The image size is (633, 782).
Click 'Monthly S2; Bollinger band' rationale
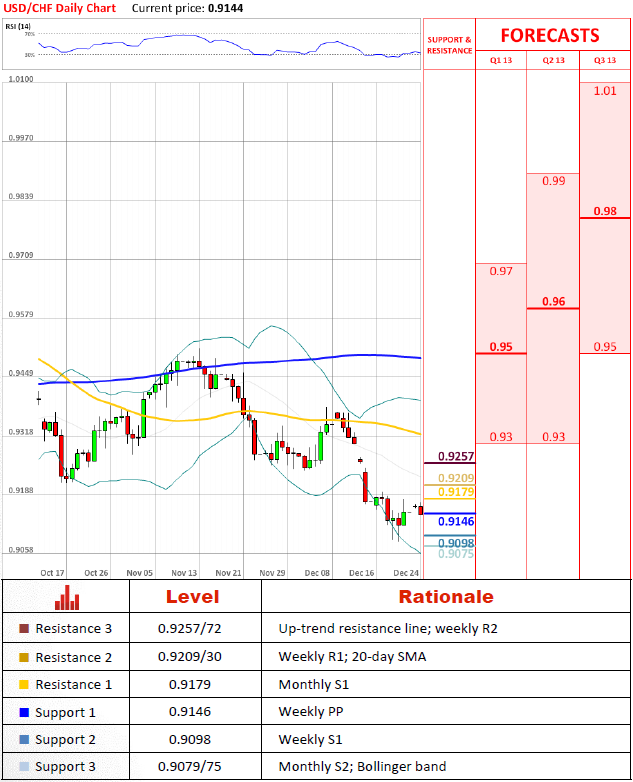[362, 766]
